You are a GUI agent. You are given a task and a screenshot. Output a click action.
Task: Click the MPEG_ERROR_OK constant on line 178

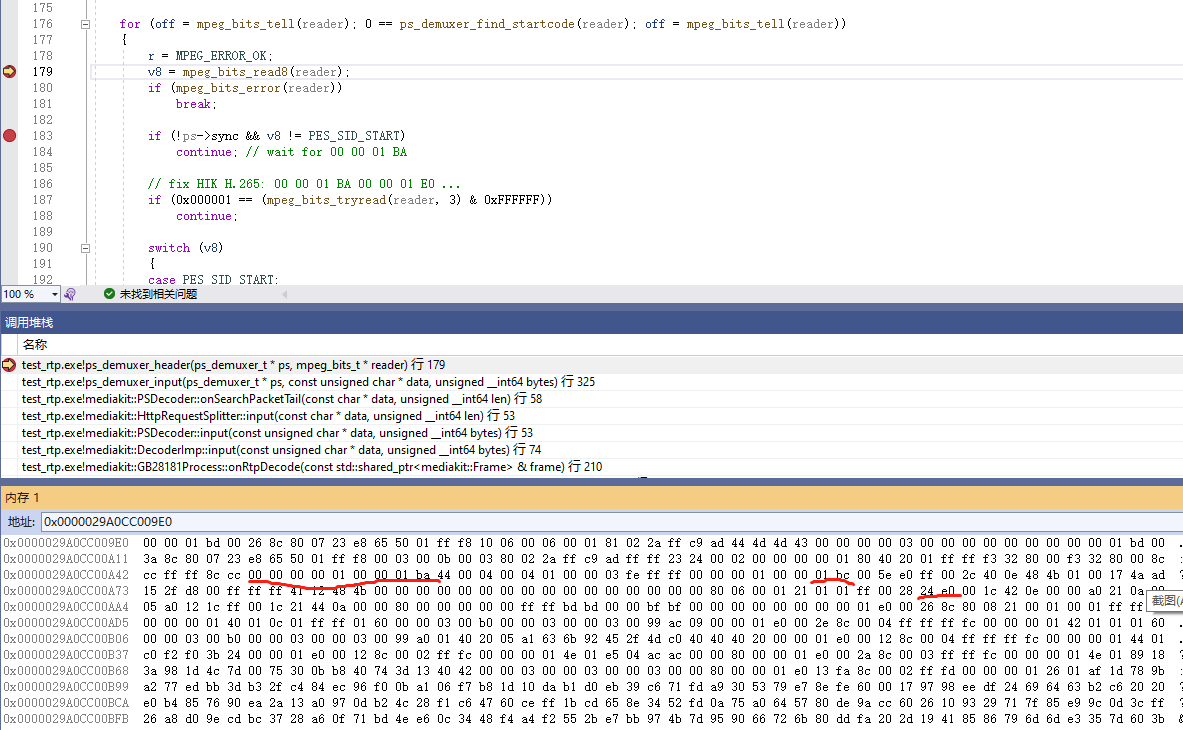pyautogui.click(x=221, y=56)
